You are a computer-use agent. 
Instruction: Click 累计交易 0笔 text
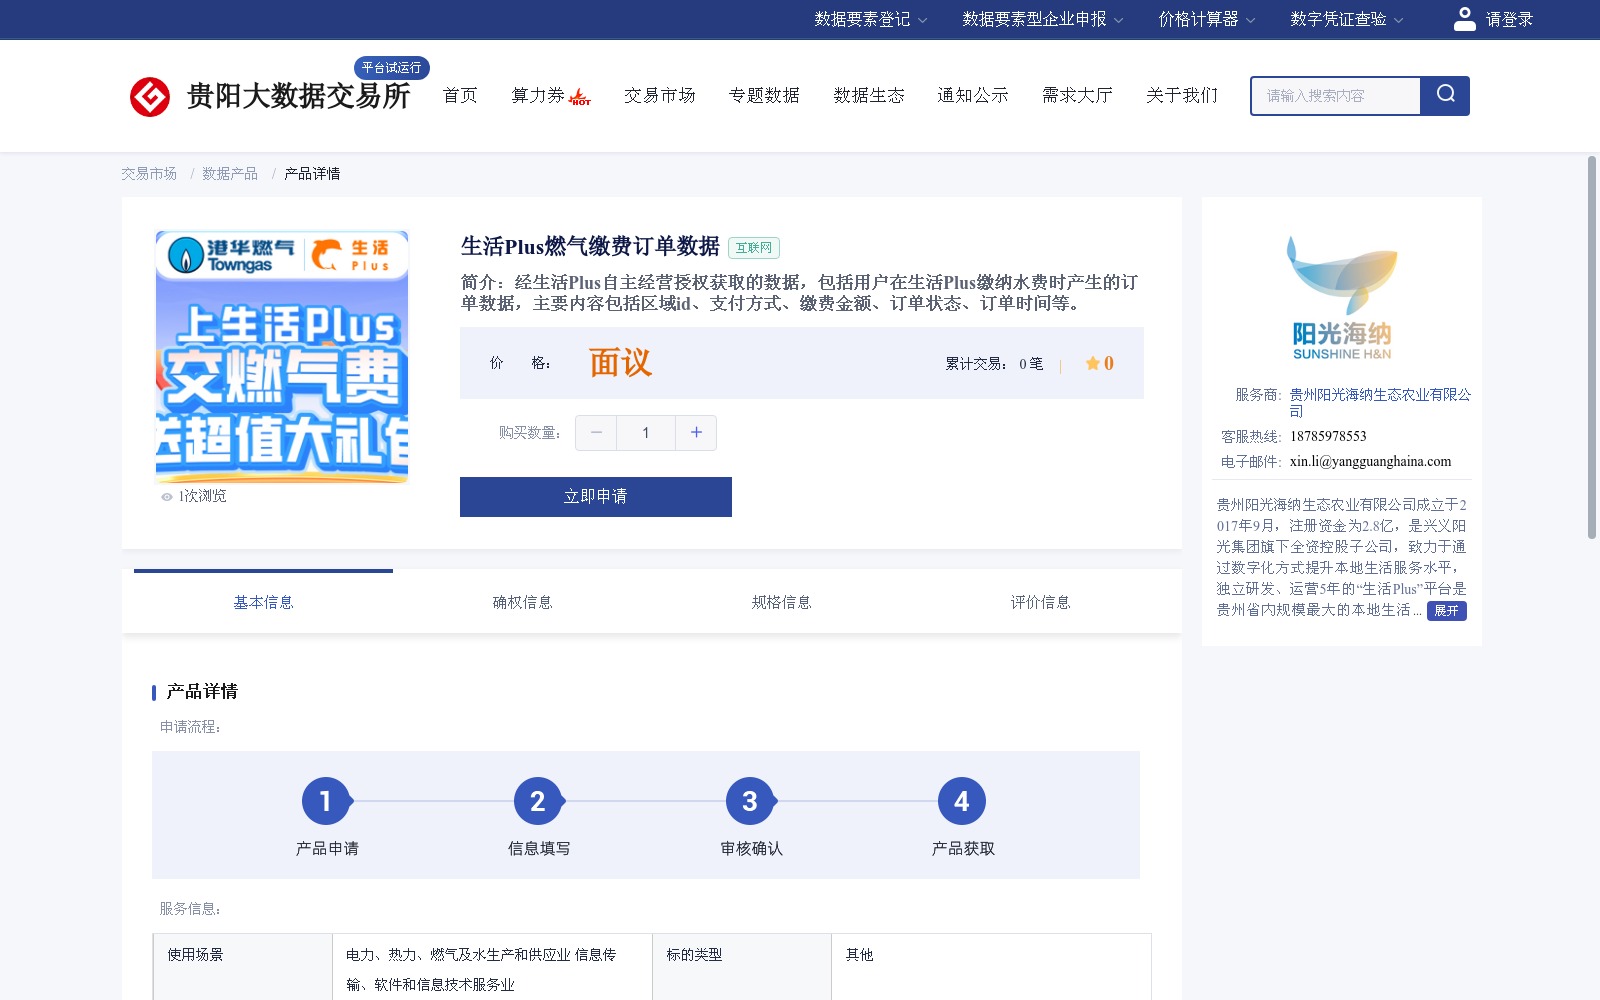994,364
